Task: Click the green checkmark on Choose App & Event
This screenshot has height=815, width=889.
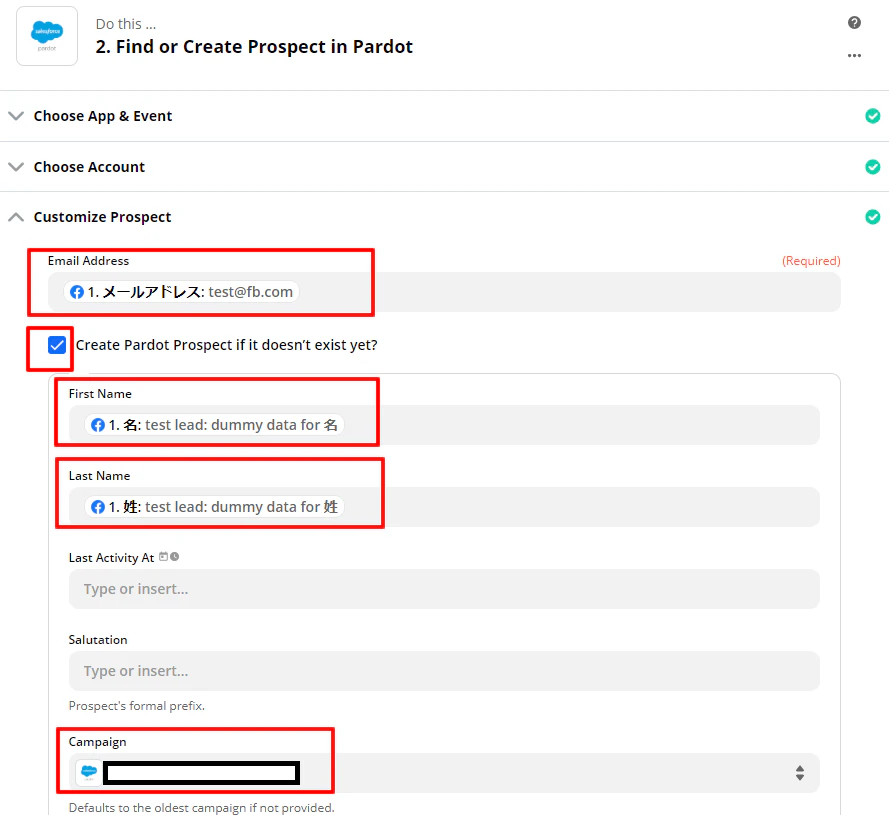Action: 872,115
